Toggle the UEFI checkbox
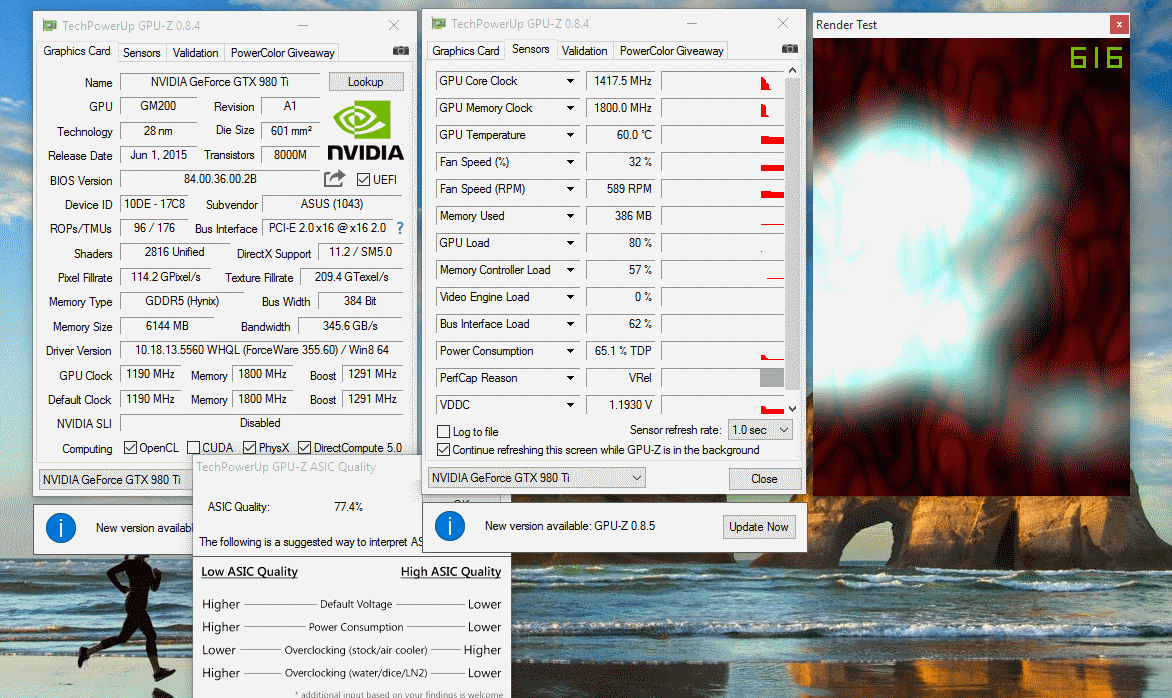This screenshot has height=698, width=1172. (363, 179)
